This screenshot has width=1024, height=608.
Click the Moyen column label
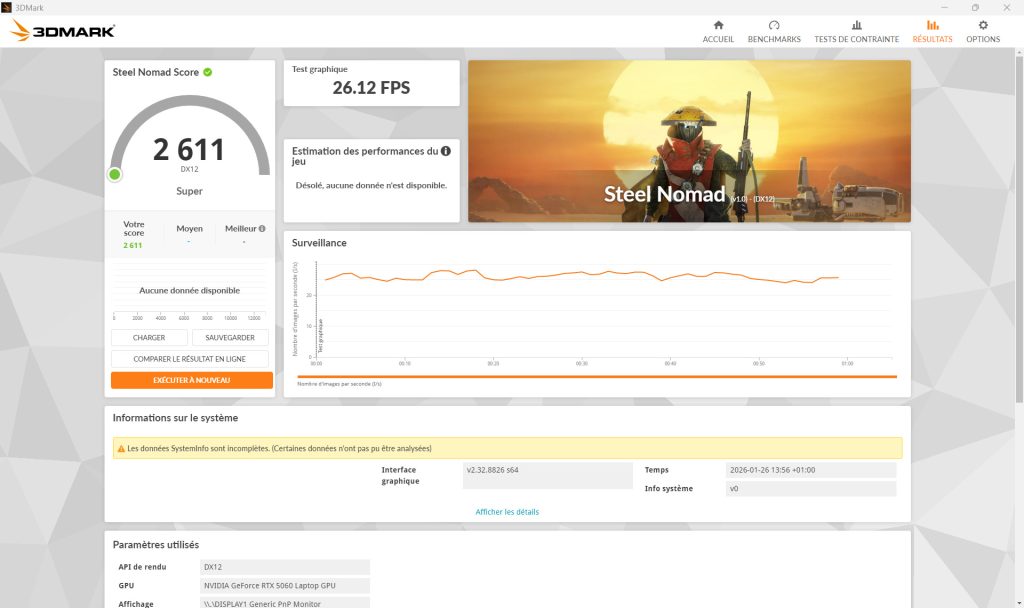tap(189, 229)
